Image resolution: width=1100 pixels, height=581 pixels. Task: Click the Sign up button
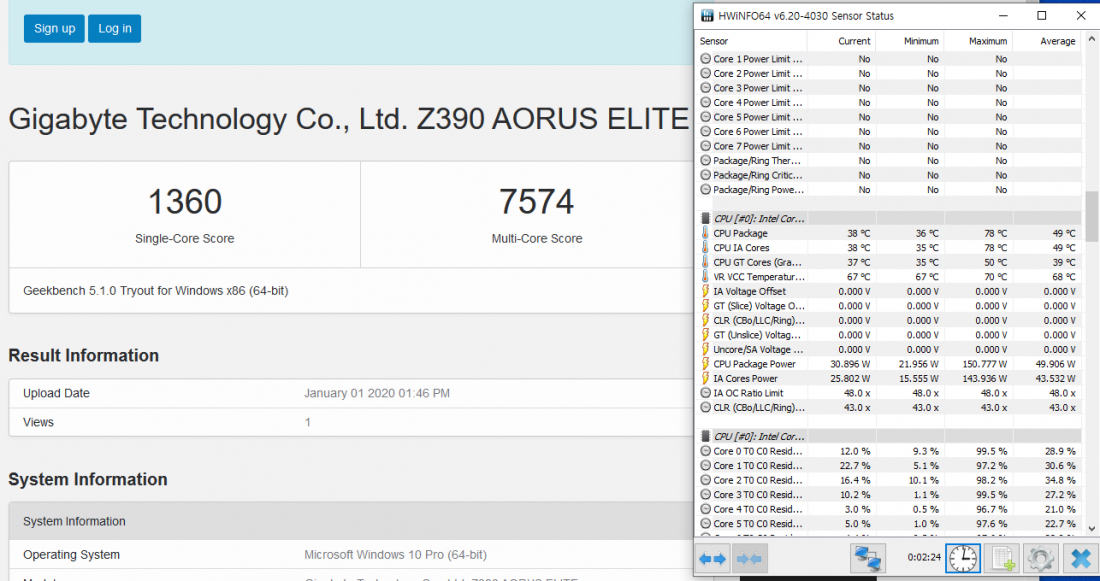pos(54,29)
